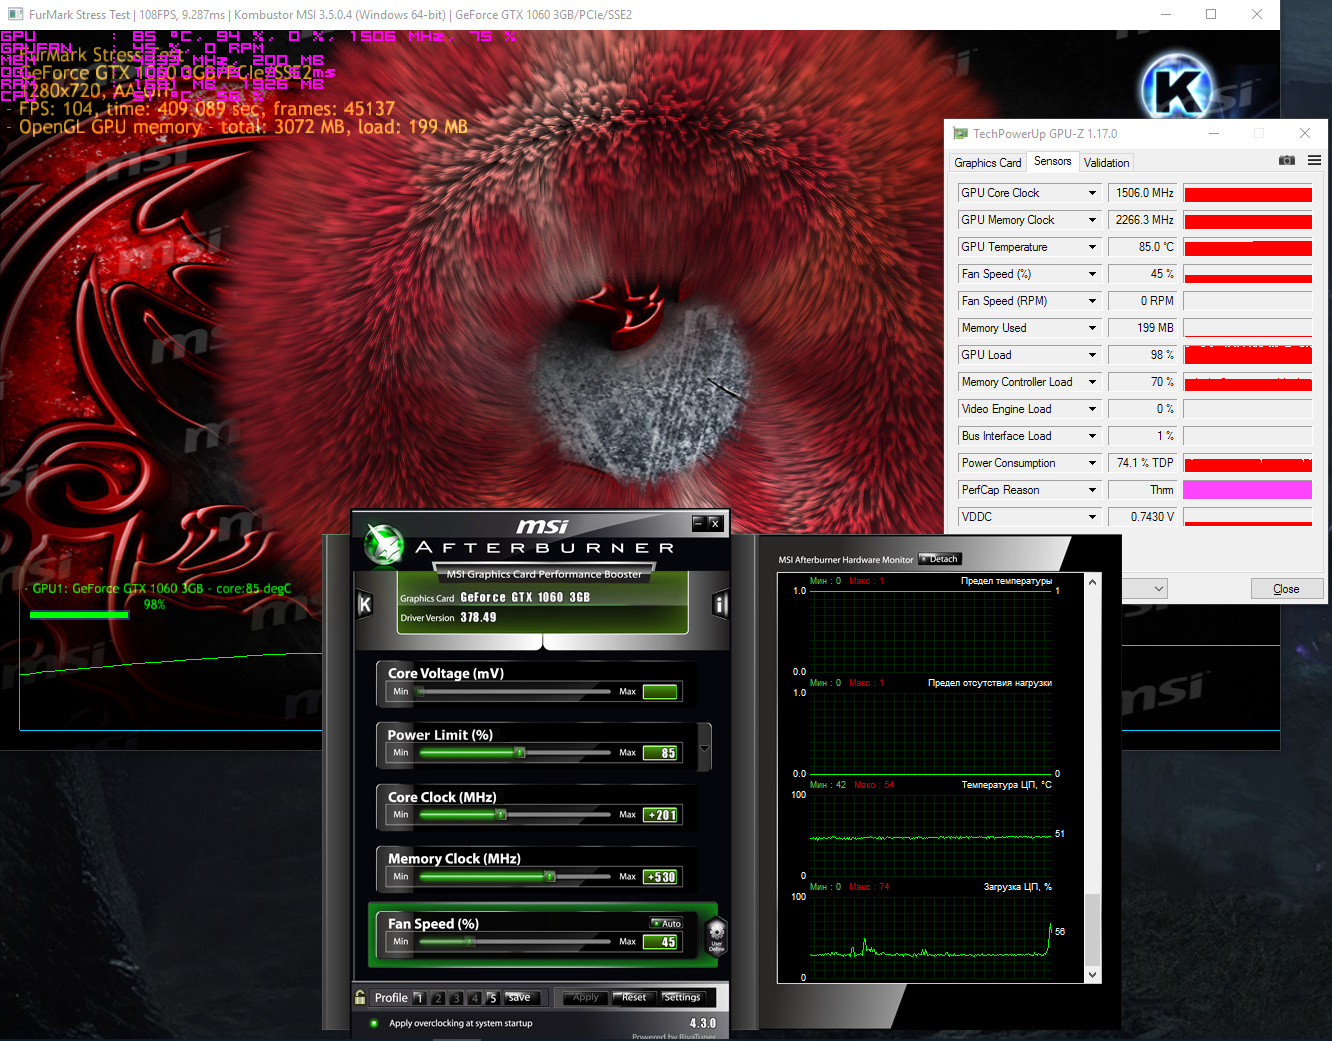Apply the Afterburner overclock settings
This screenshot has width=1332, height=1041.
coord(586,998)
